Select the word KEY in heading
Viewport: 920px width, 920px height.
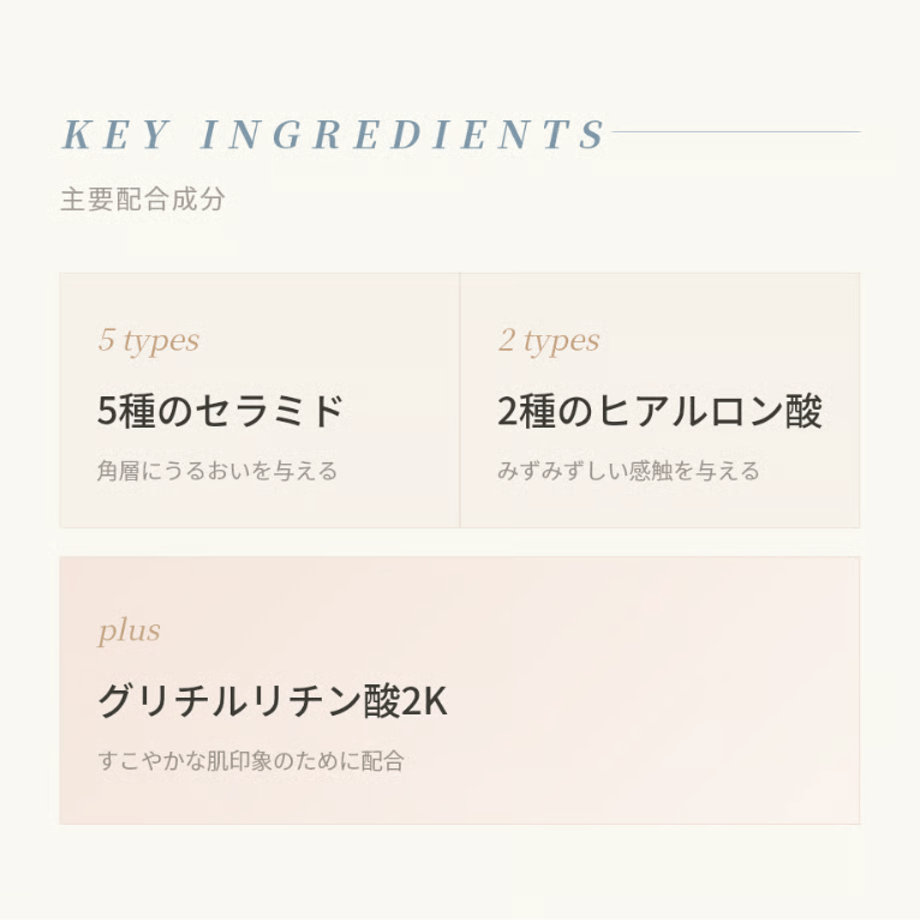[116, 134]
